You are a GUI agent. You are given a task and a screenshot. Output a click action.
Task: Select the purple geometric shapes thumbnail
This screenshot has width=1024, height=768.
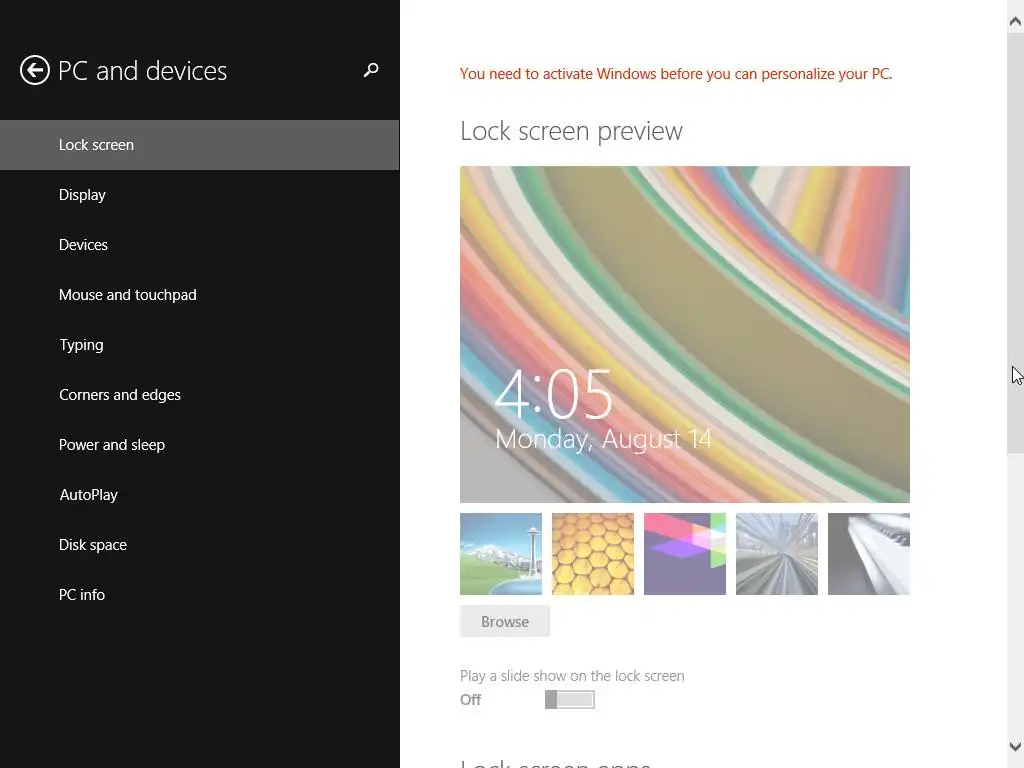685,554
